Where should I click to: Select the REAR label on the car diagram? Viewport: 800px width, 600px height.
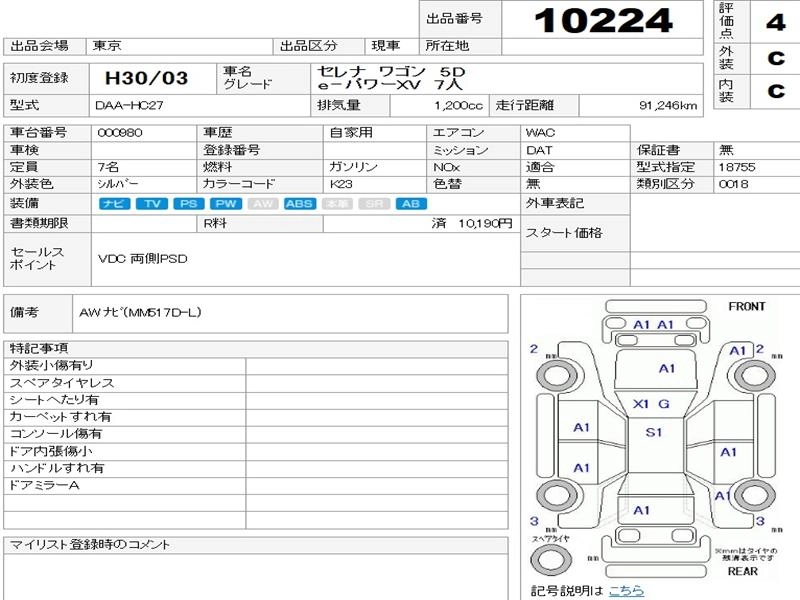point(742,571)
